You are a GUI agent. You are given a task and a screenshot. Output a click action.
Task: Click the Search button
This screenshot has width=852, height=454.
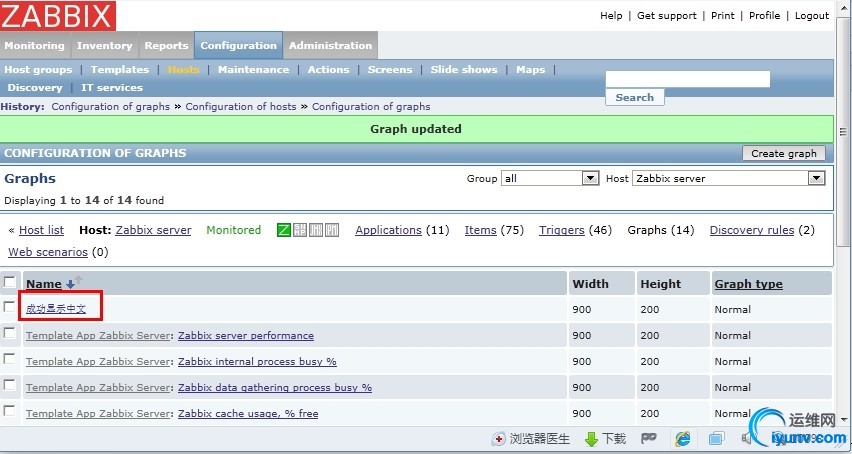point(635,97)
